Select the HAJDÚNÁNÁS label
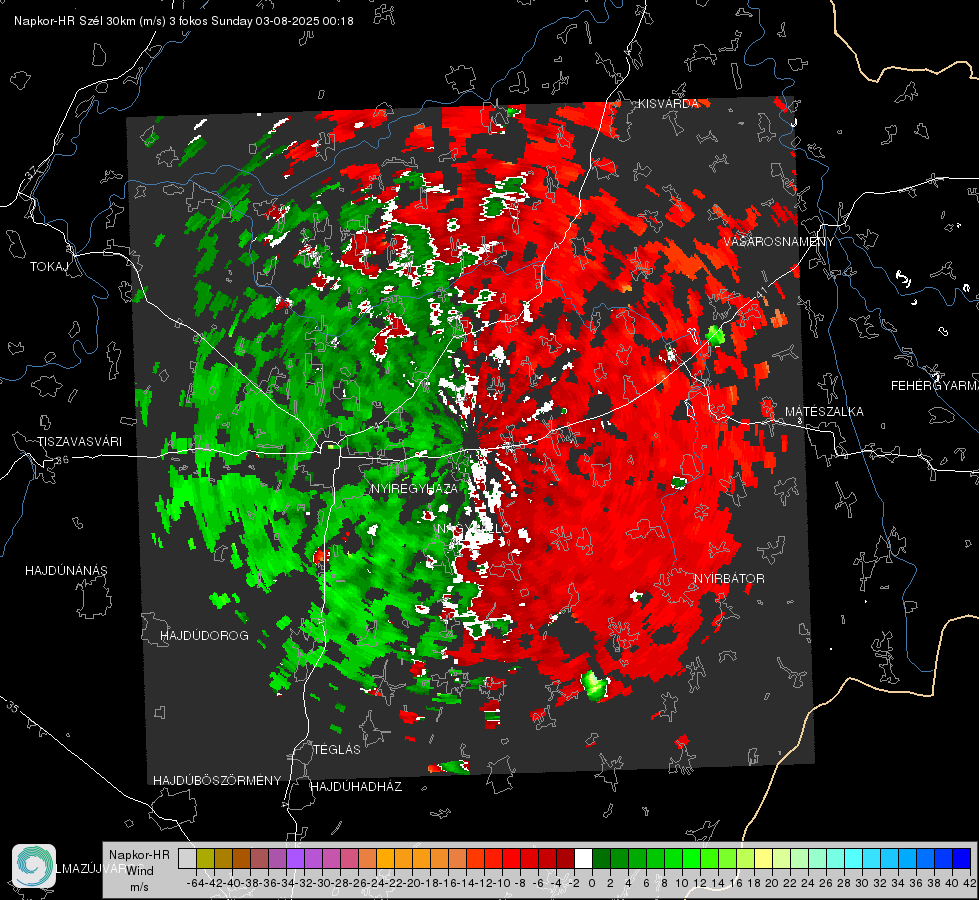Image resolution: width=979 pixels, height=900 pixels. (x=66, y=570)
